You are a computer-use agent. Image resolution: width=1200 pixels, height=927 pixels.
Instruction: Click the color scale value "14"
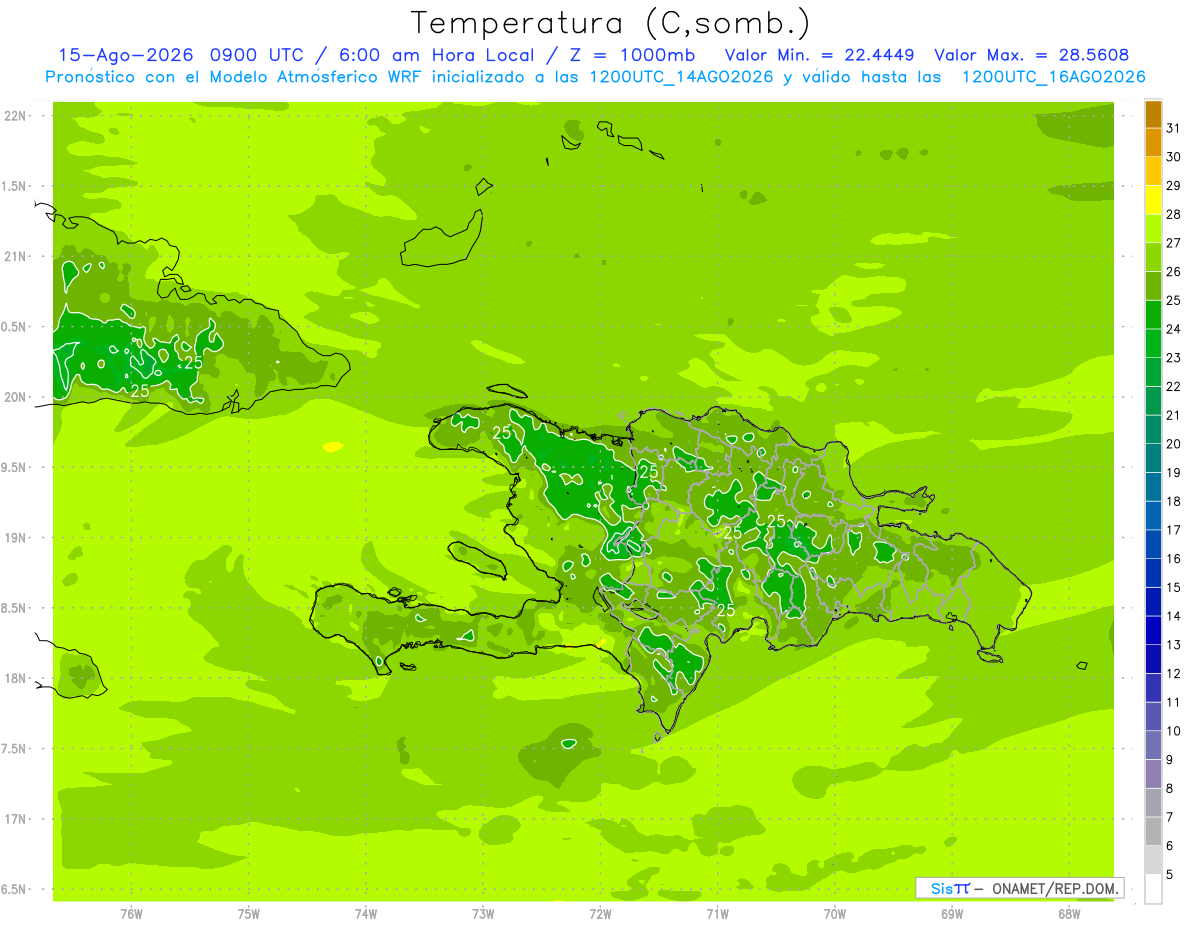point(1173,616)
